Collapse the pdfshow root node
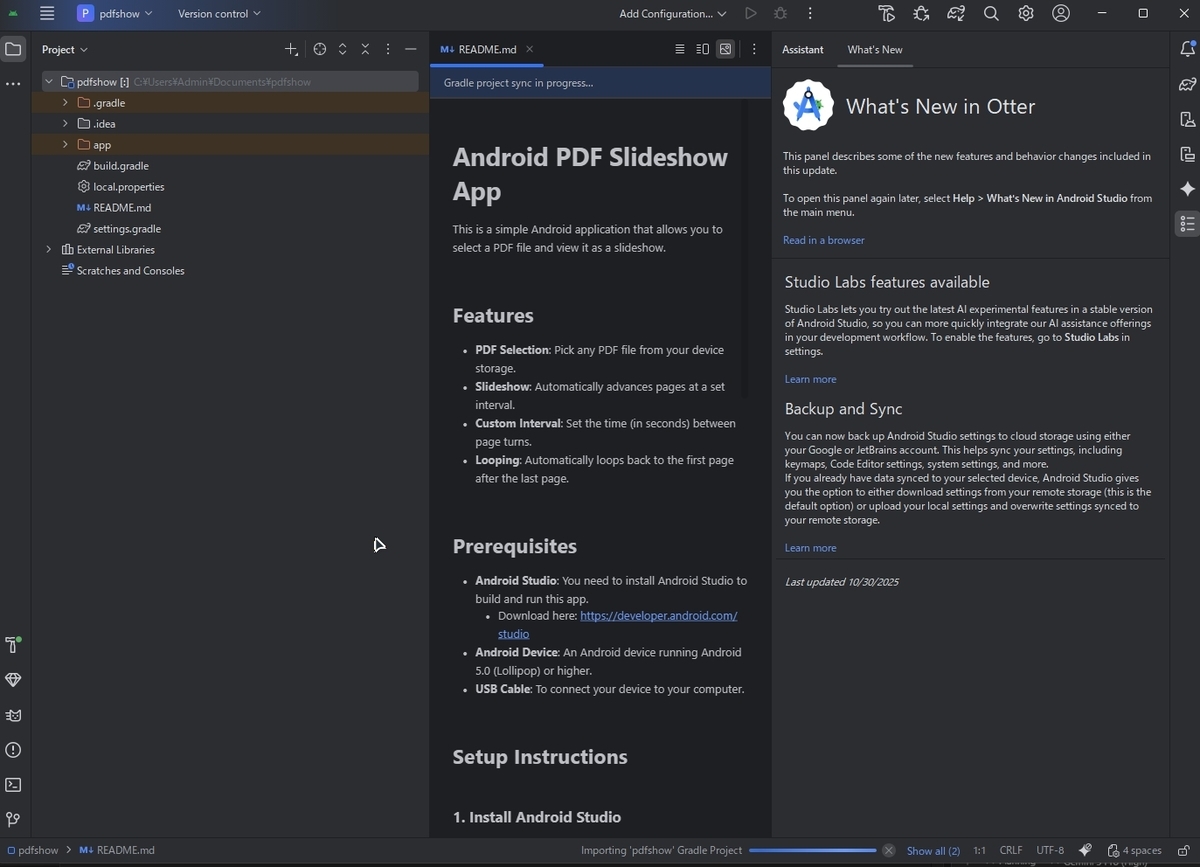Image resolution: width=1200 pixels, height=867 pixels. point(48,82)
